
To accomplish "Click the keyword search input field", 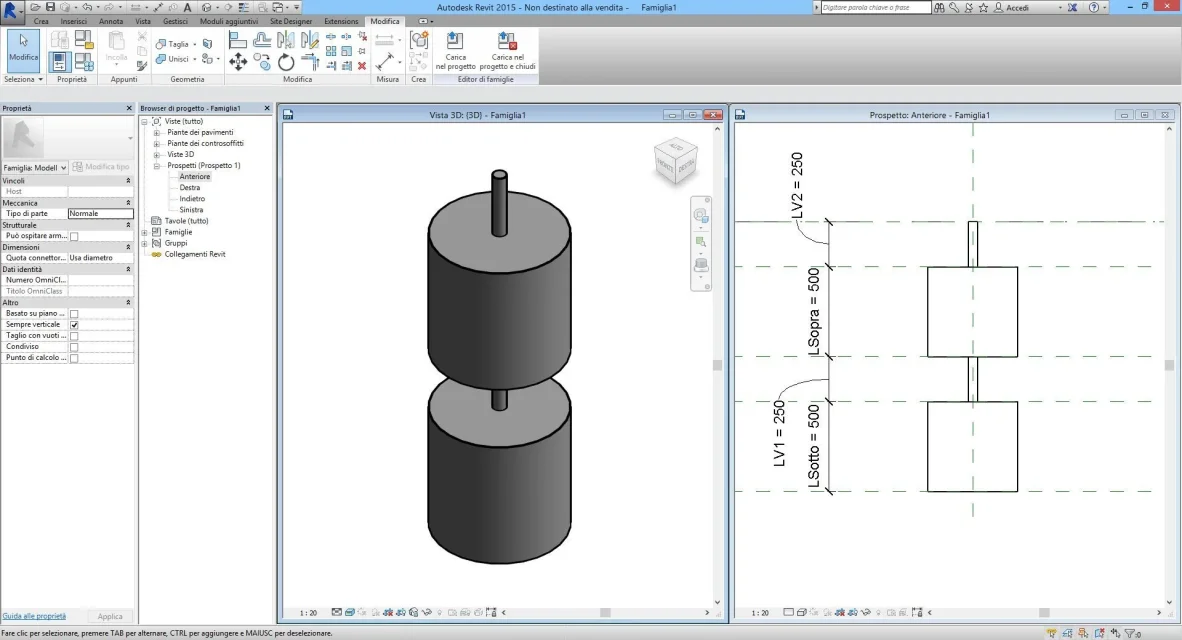I will [x=875, y=8].
